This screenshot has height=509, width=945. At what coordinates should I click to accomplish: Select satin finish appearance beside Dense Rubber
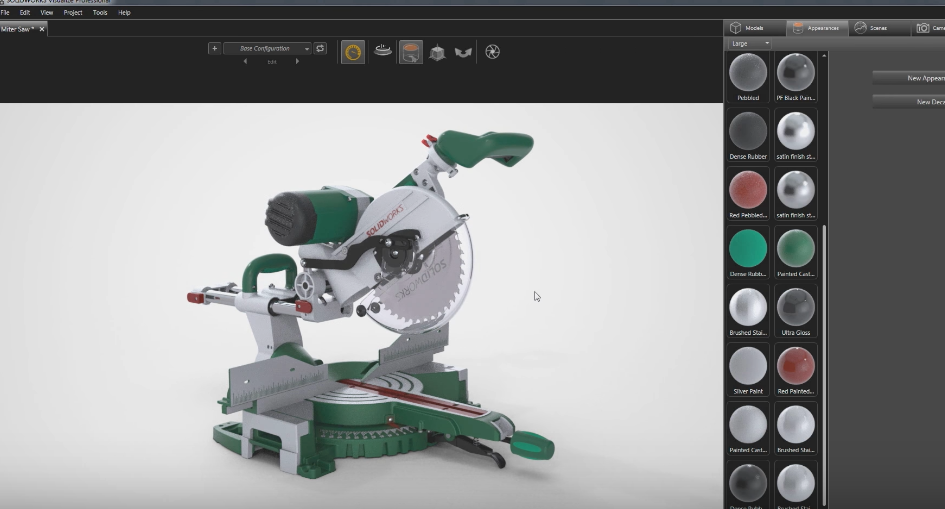coord(796,136)
